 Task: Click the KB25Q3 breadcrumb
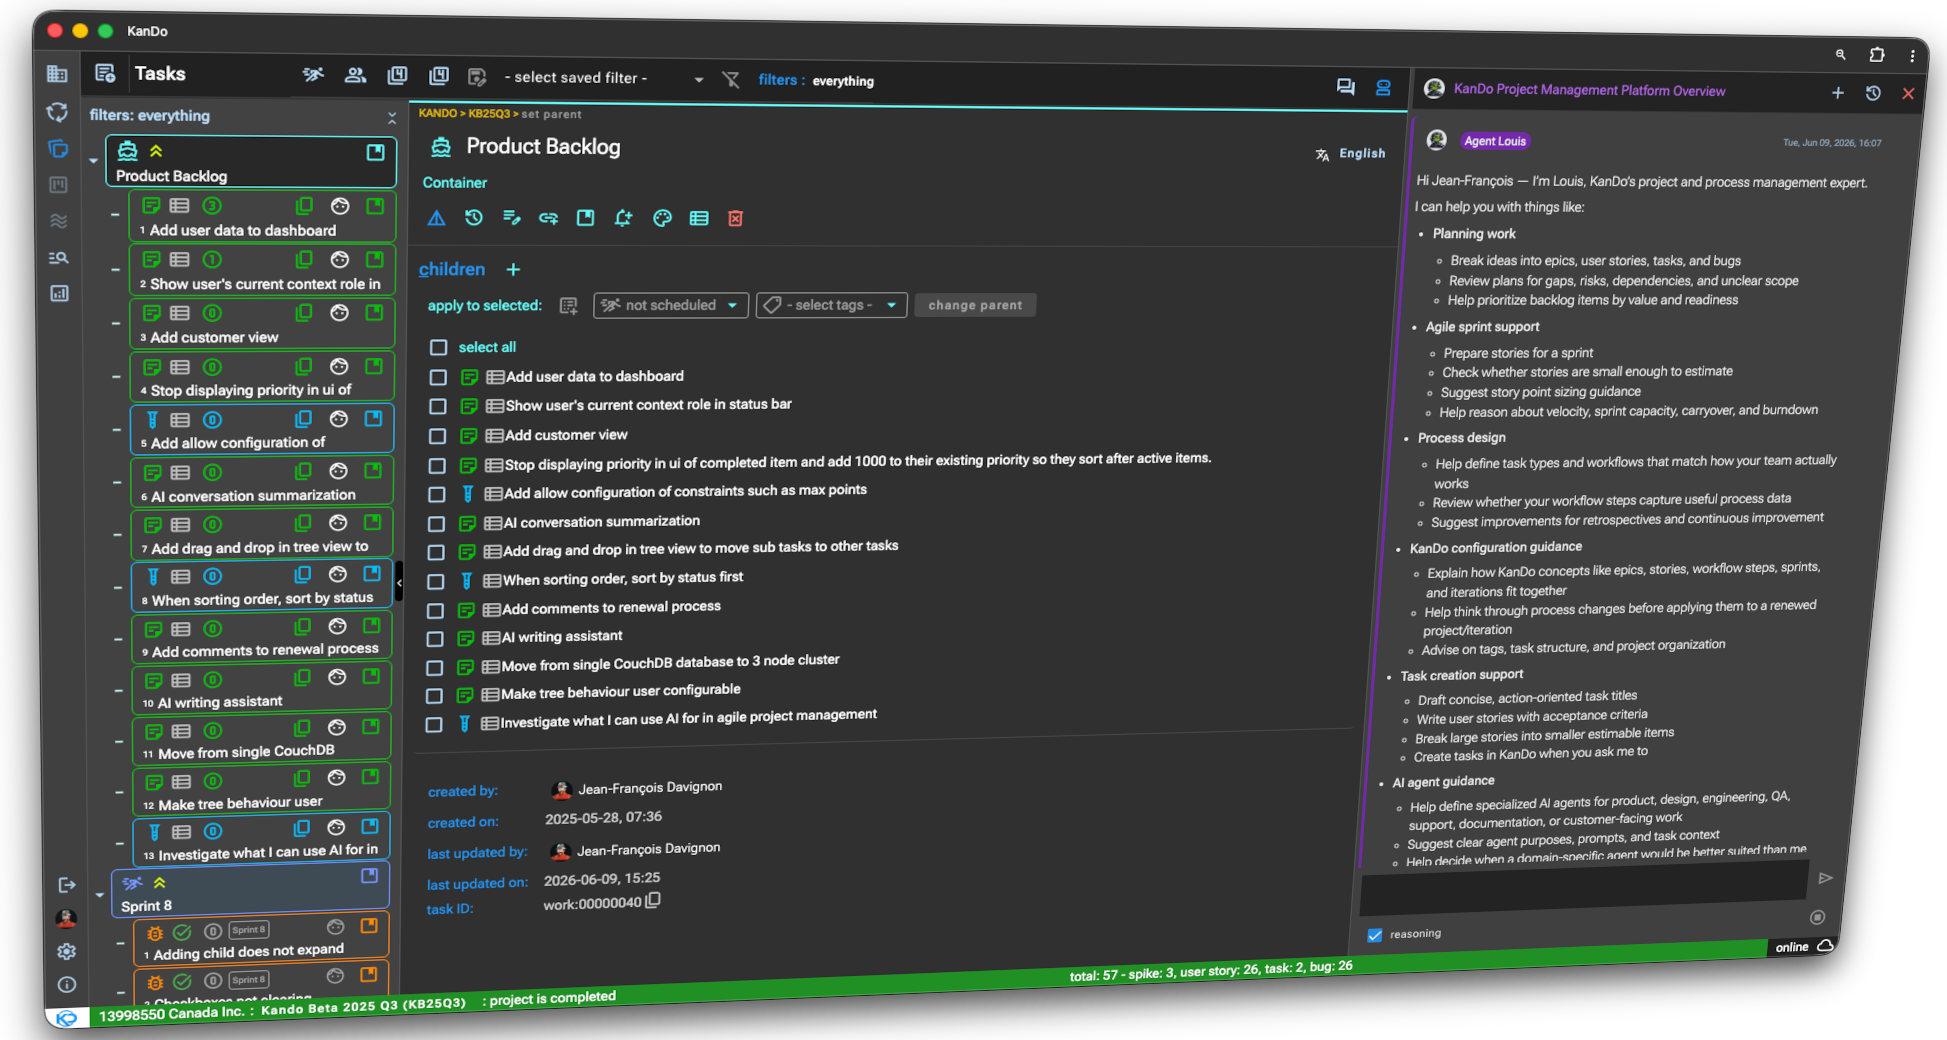(489, 113)
